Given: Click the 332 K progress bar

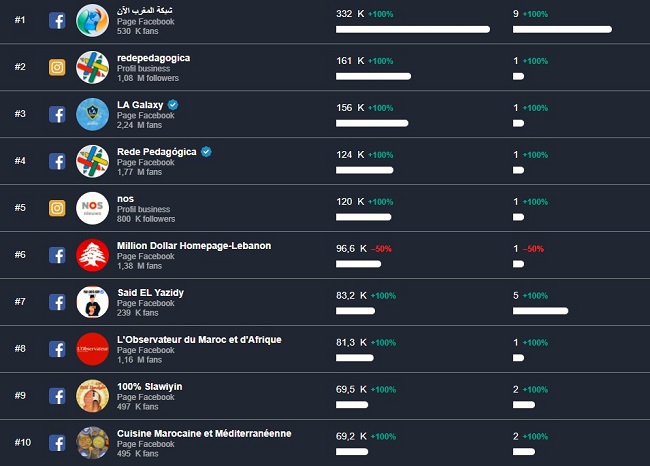Looking at the screenshot, I should coord(413,29).
